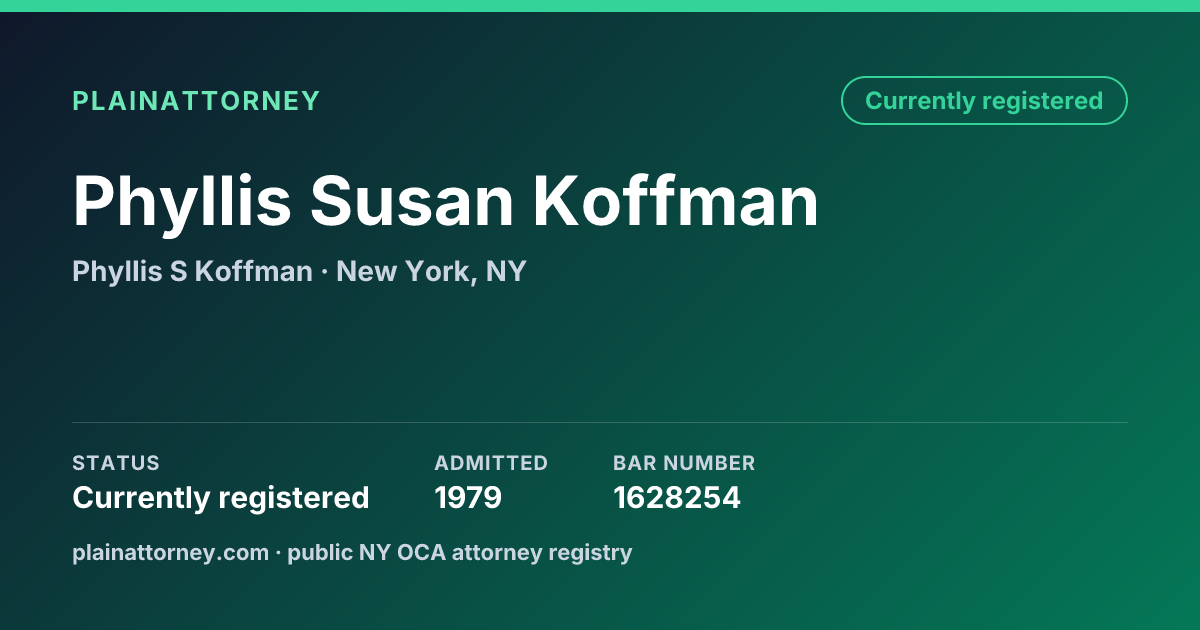Screen dimensions: 1200x630
Task: Open the plainattorney.com footer link
Action: coord(170,552)
